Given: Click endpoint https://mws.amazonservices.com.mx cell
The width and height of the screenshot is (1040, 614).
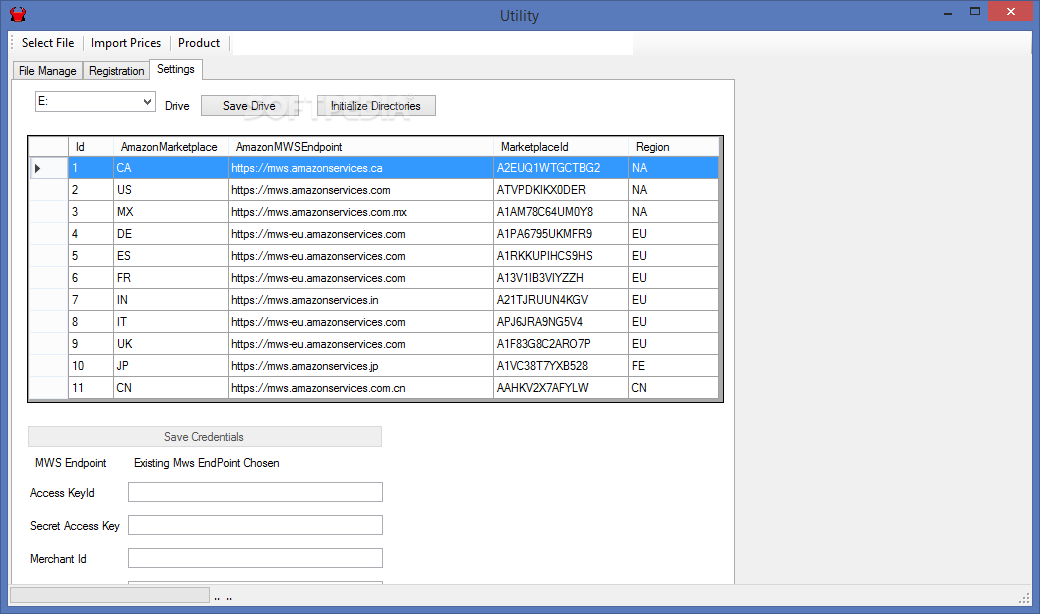Looking at the screenshot, I should 361,212.
